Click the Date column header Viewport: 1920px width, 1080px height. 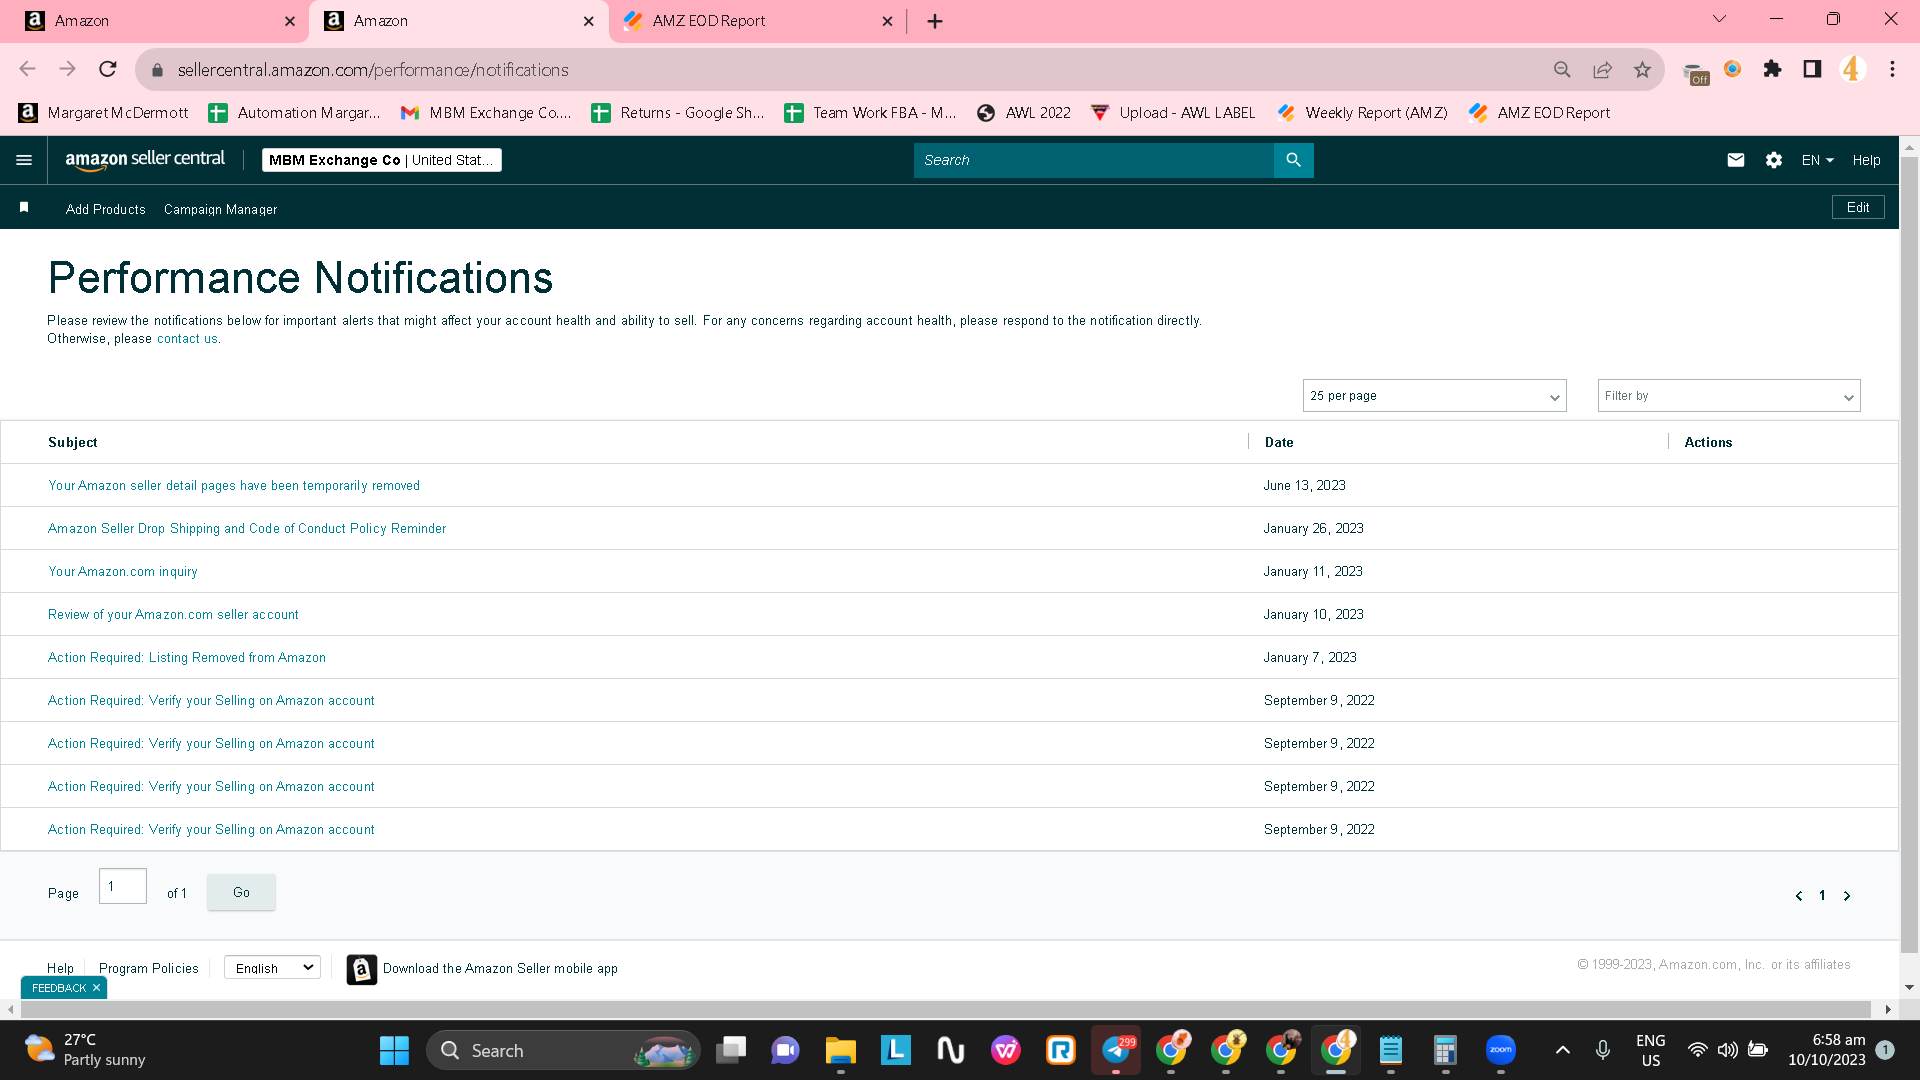click(x=1279, y=442)
